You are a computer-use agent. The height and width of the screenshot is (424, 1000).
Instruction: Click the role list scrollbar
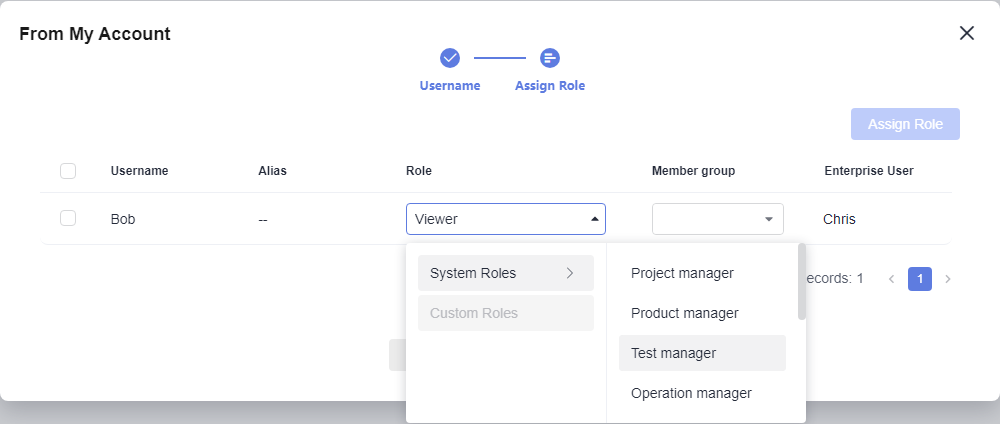pyautogui.click(x=802, y=281)
